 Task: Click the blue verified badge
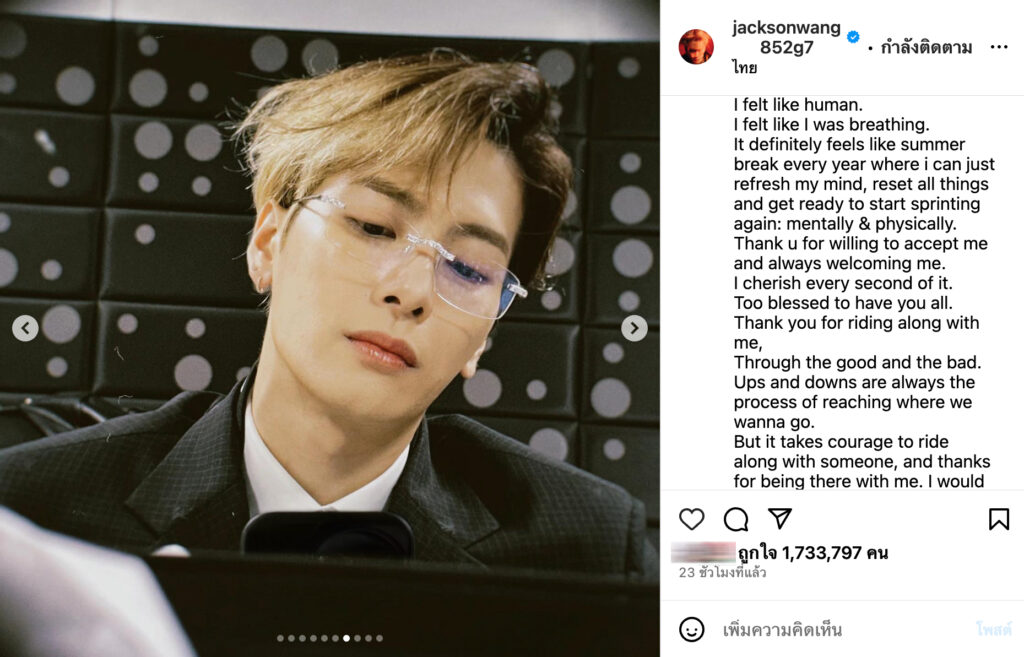tap(853, 37)
